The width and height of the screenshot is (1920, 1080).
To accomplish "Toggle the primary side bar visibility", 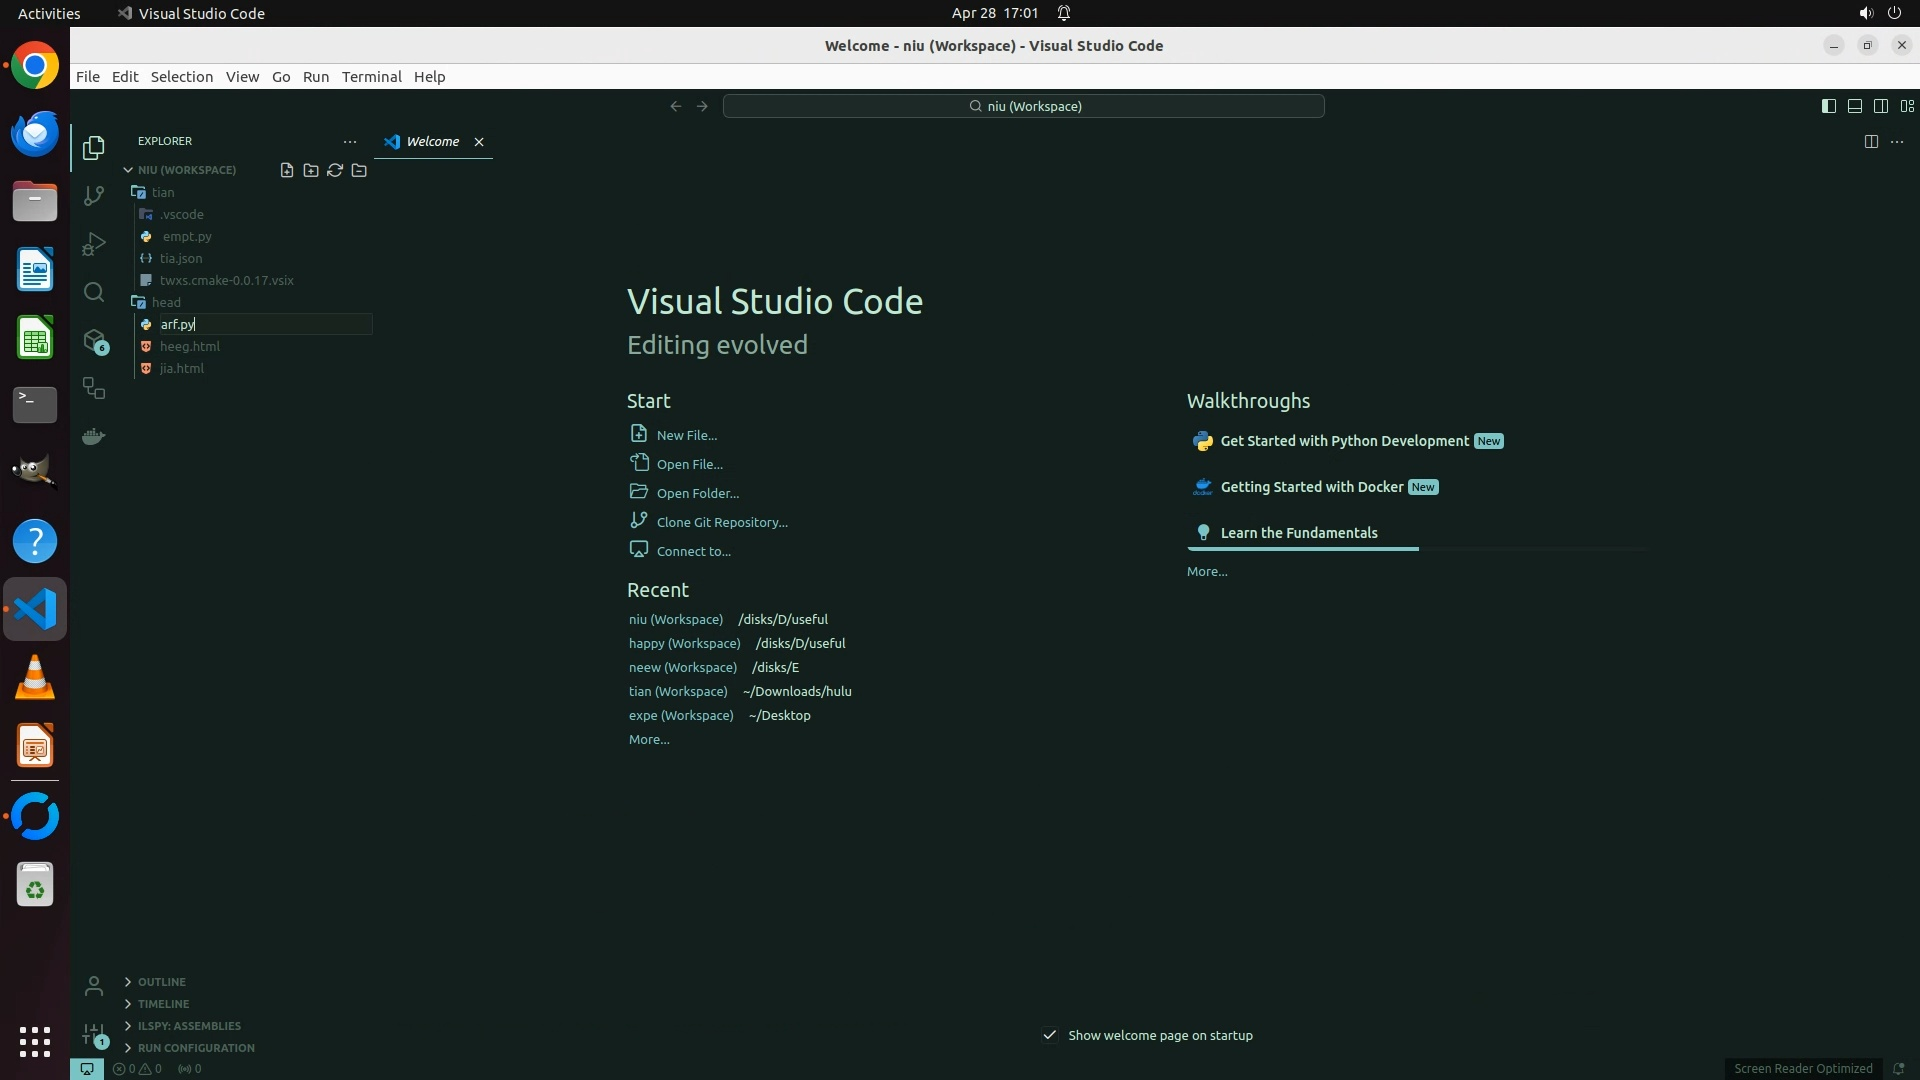I will (x=1829, y=106).
